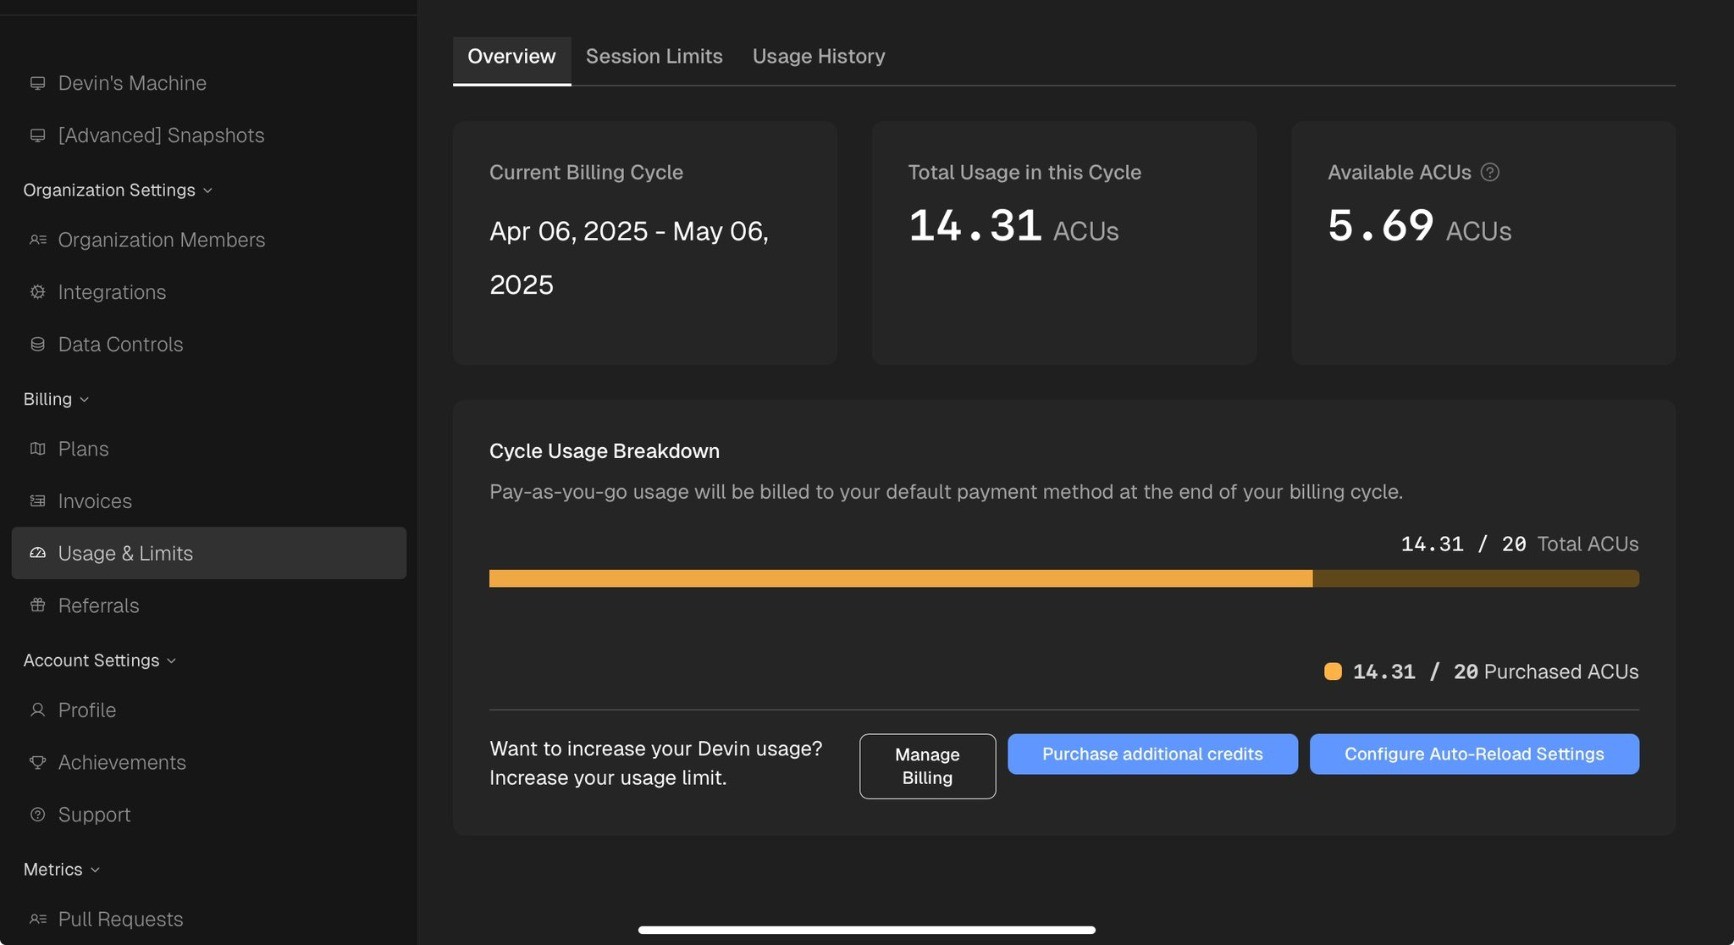Open Data Controls settings
This screenshot has width=1734, height=945.
coord(209,344)
